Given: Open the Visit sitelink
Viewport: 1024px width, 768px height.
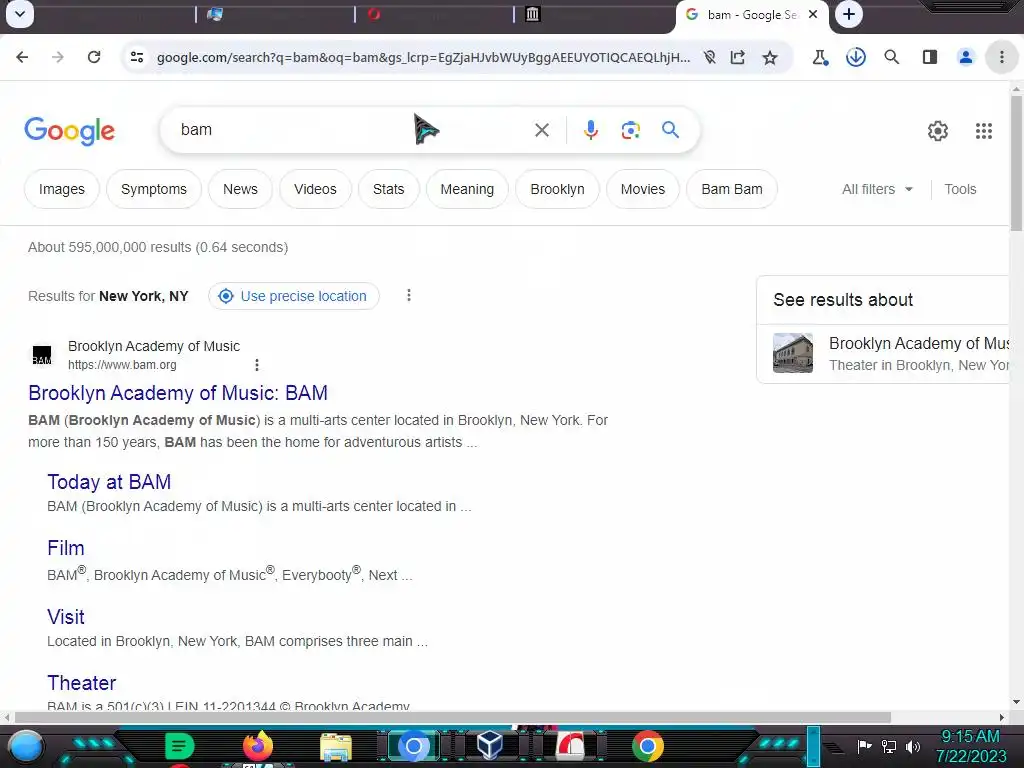Looking at the screenshot, I should coord(65,616).
